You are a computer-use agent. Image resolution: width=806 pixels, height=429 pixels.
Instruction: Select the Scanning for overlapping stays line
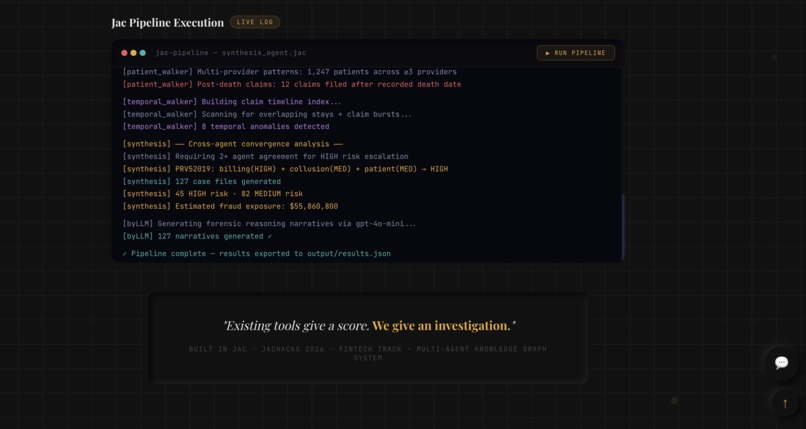tap(267, 114)
